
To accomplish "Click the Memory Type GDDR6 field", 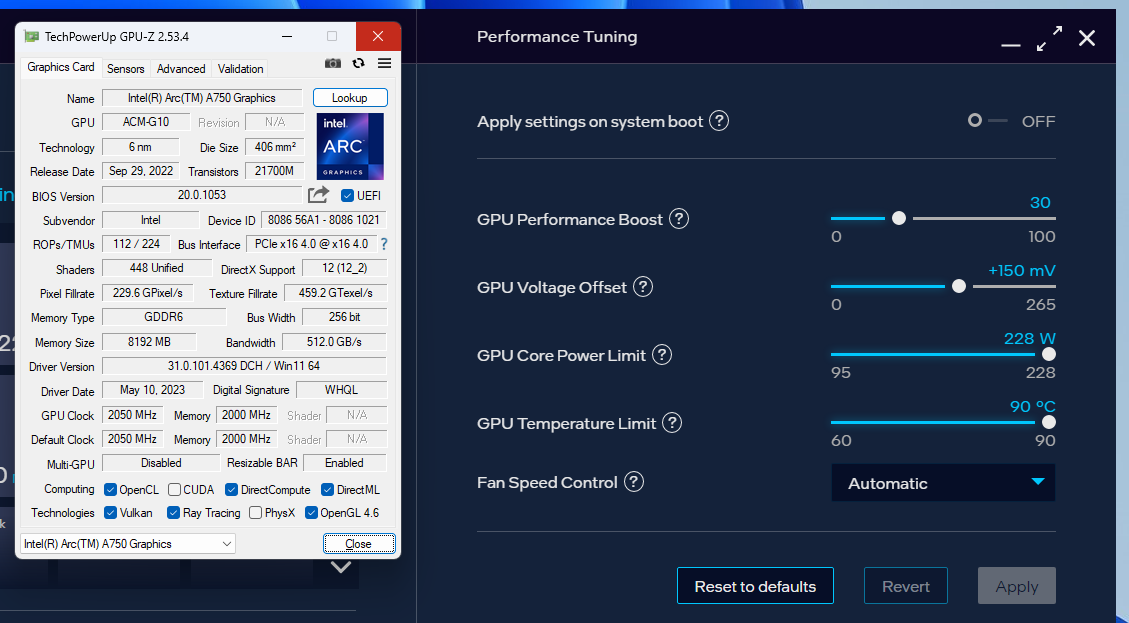I will pos(164,317).
